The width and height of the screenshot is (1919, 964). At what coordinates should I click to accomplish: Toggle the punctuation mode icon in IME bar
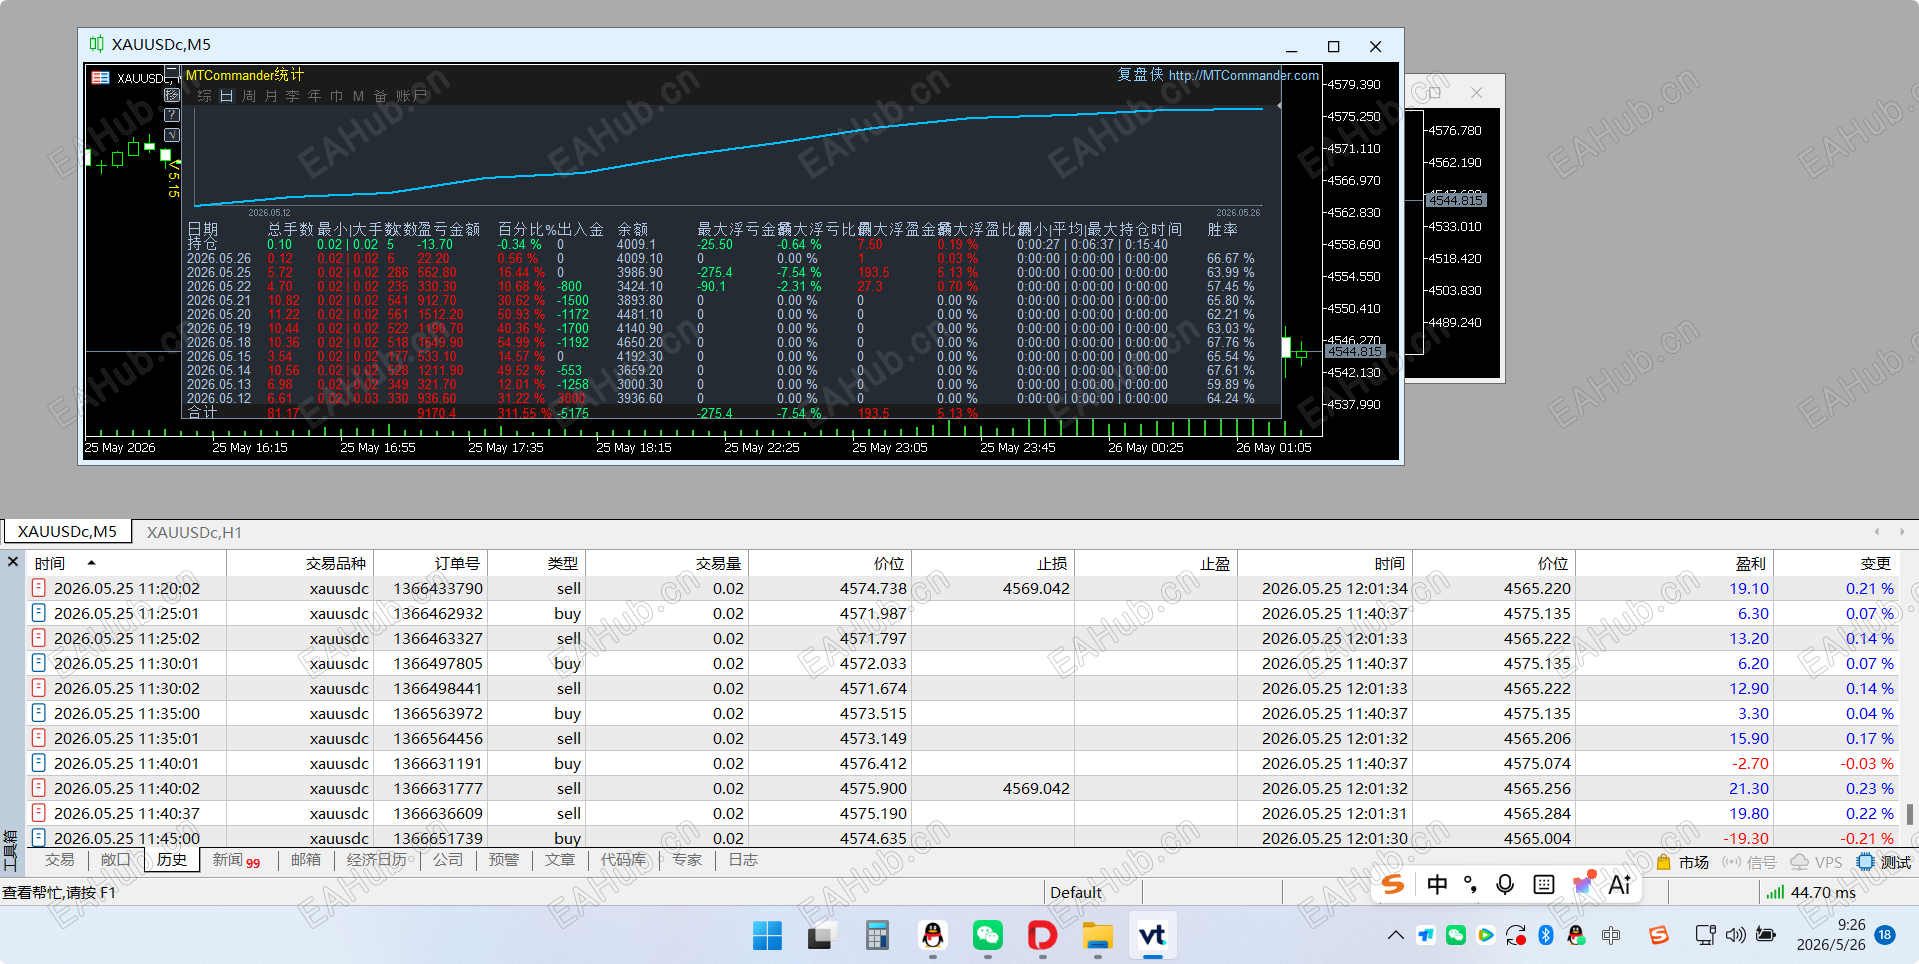pyautogui.click(x=1470, y=884)
